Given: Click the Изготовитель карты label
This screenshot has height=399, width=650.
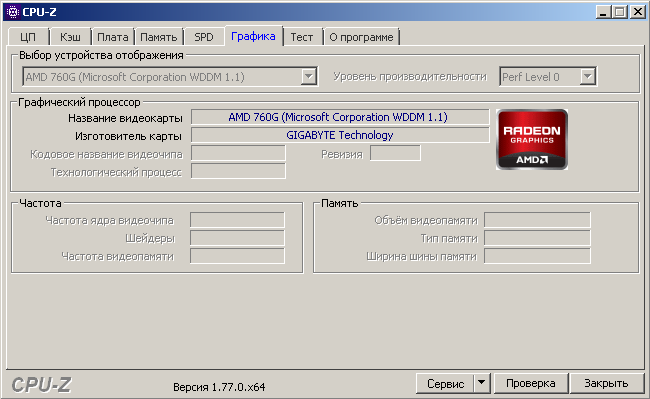Looking at the screenshot, I should (128, 136).
